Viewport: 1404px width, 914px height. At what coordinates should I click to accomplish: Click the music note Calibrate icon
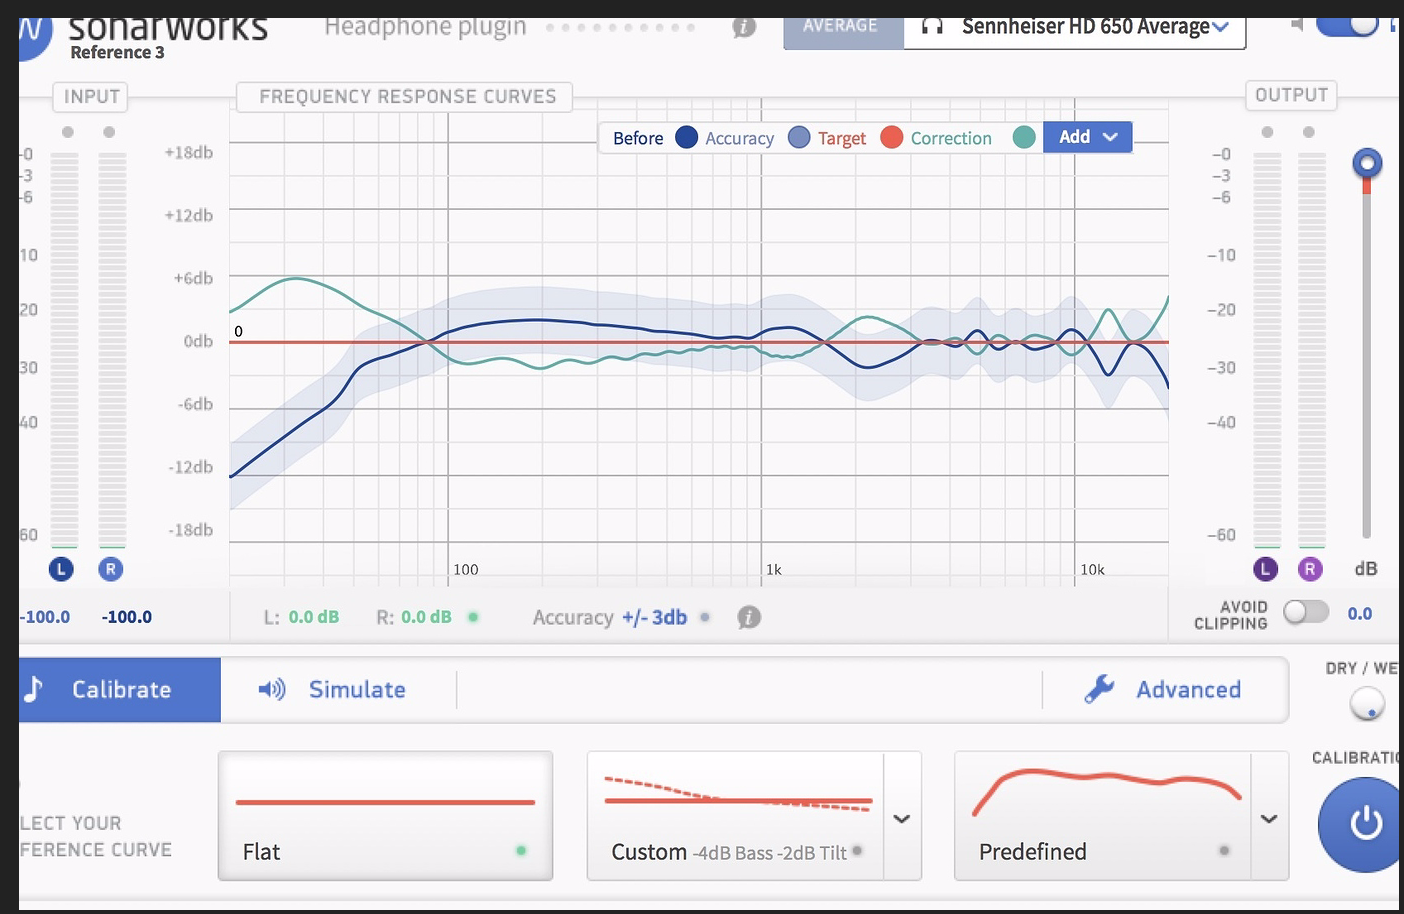(34, 689)
